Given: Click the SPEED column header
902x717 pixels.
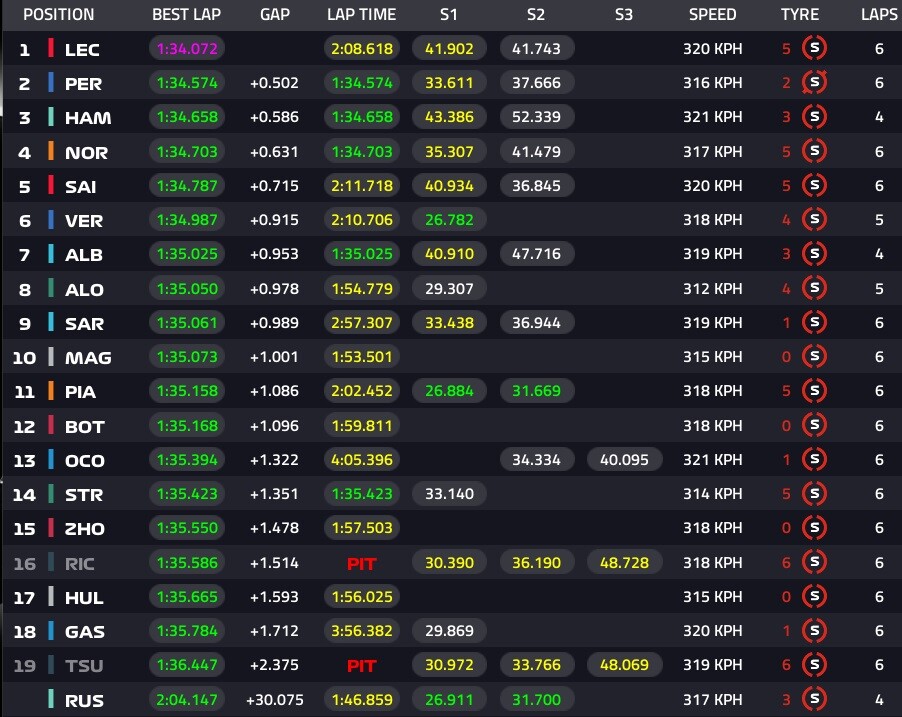Looking at the screenshot, I should (x=712, y=14).
